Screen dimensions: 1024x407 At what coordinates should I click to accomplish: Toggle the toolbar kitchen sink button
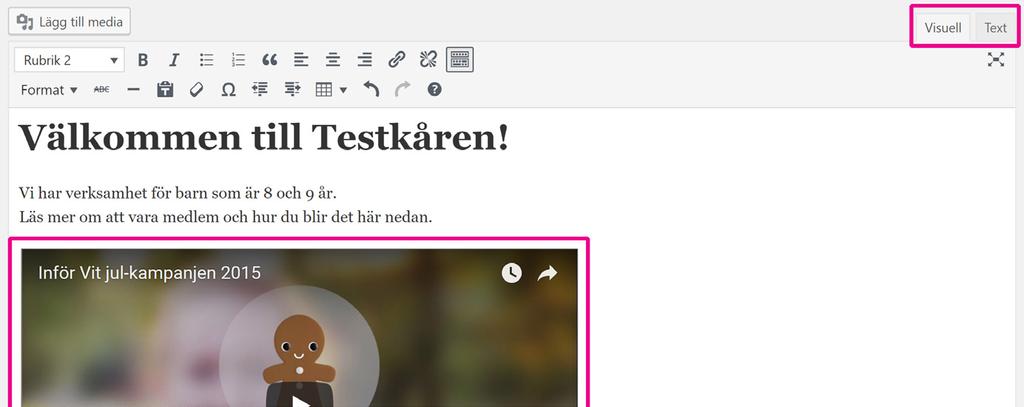coord(460,60)
